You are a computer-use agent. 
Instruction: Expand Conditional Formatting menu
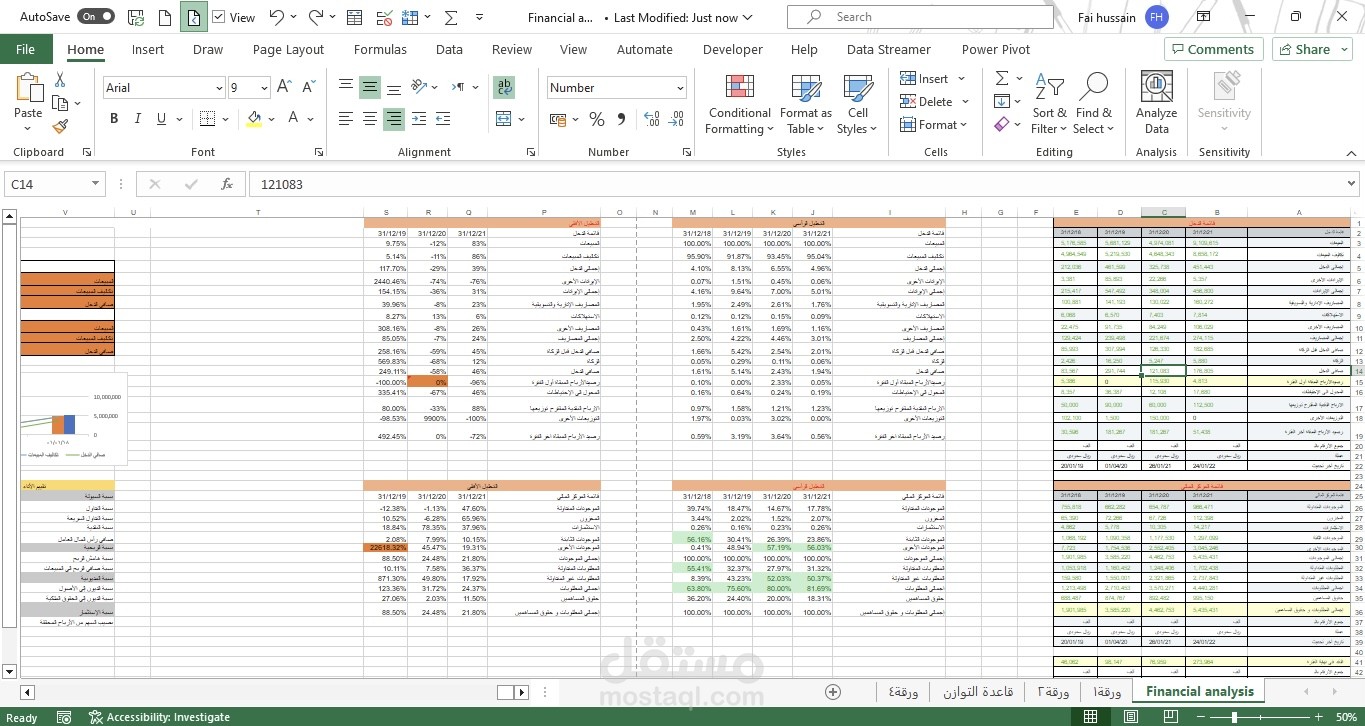point(739,104)
